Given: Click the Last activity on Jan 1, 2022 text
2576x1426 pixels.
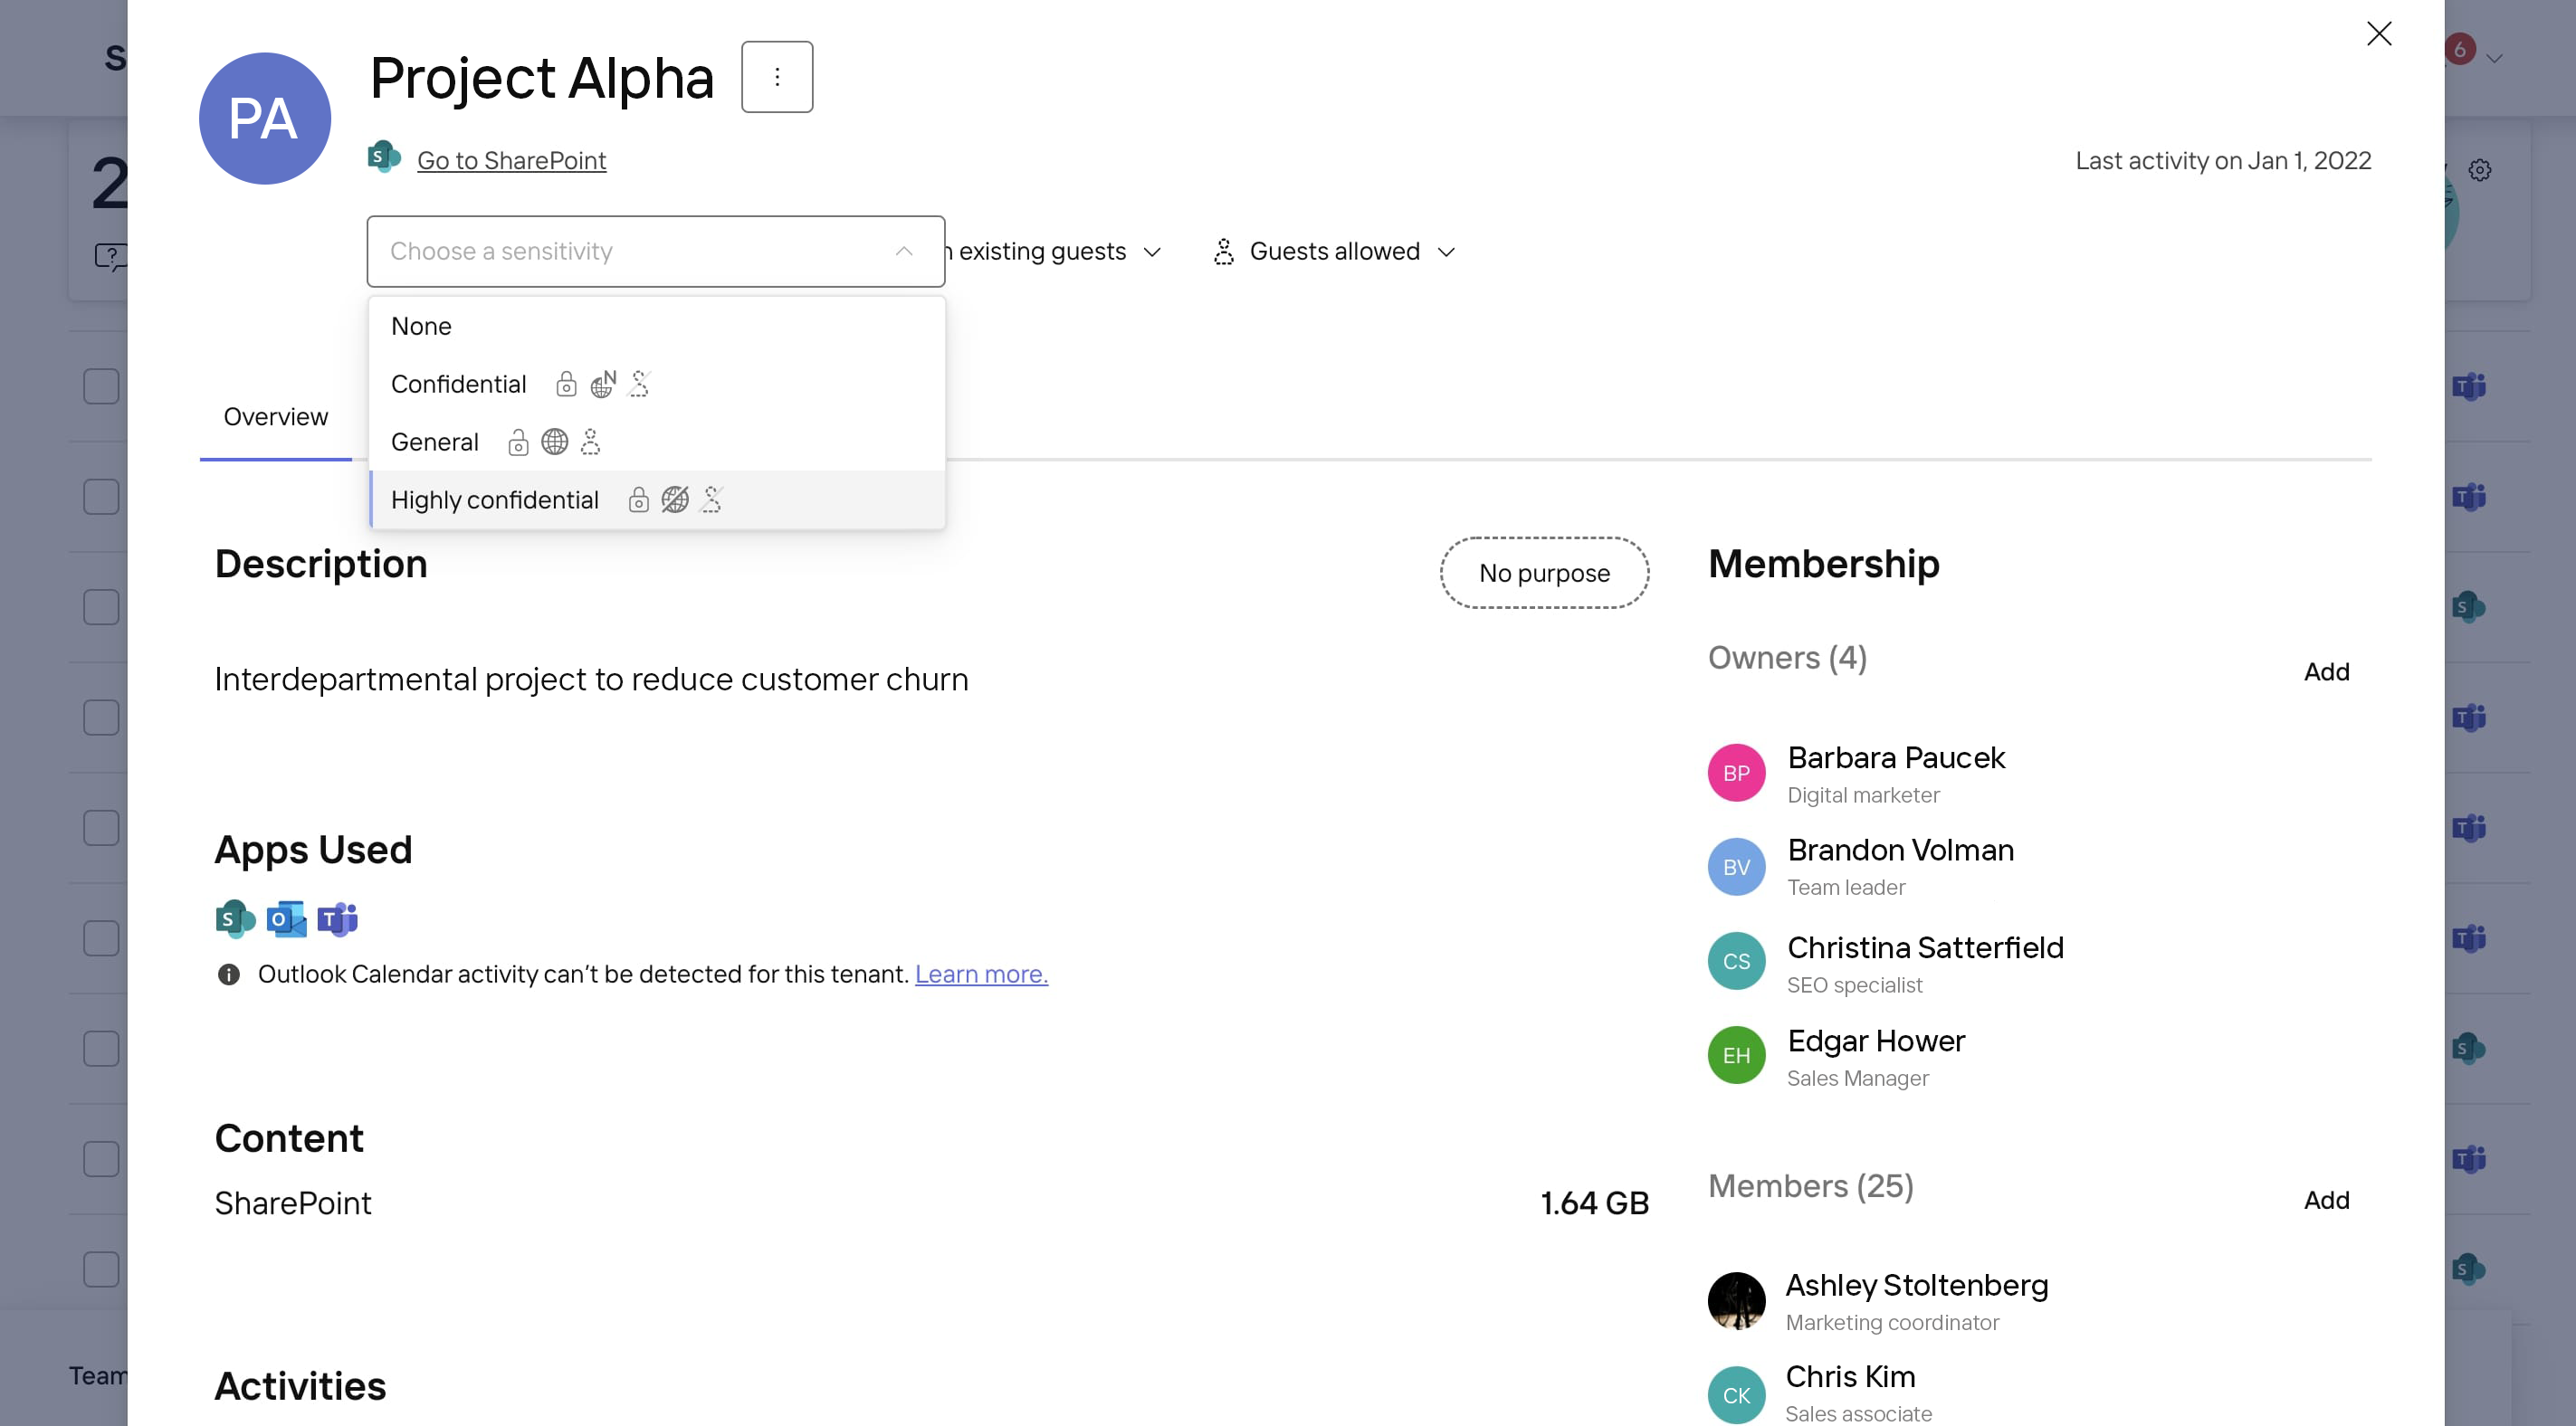Looking at the screenshot, I should 2223,160.
